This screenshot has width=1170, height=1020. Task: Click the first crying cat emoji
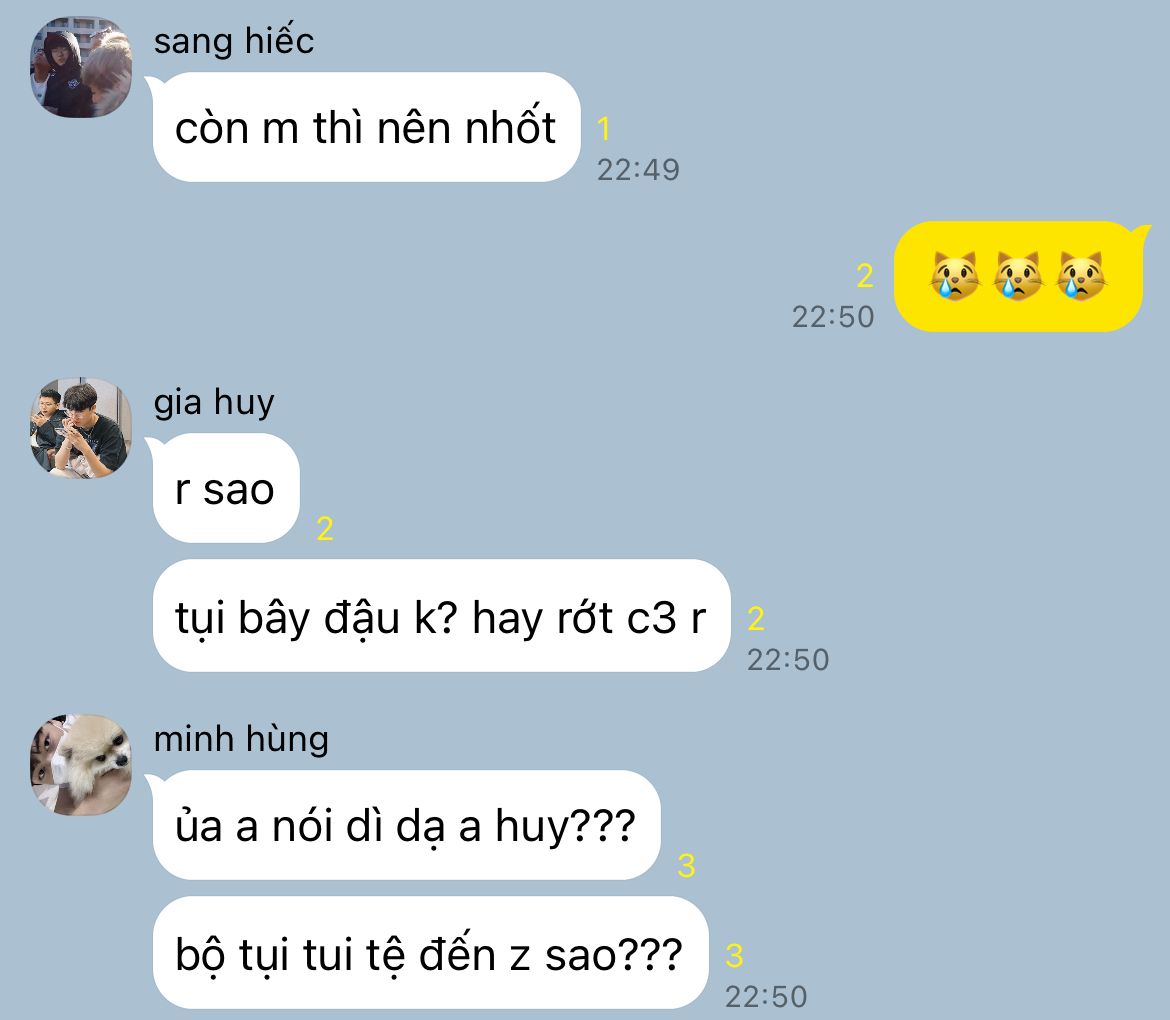pos(955,276)
